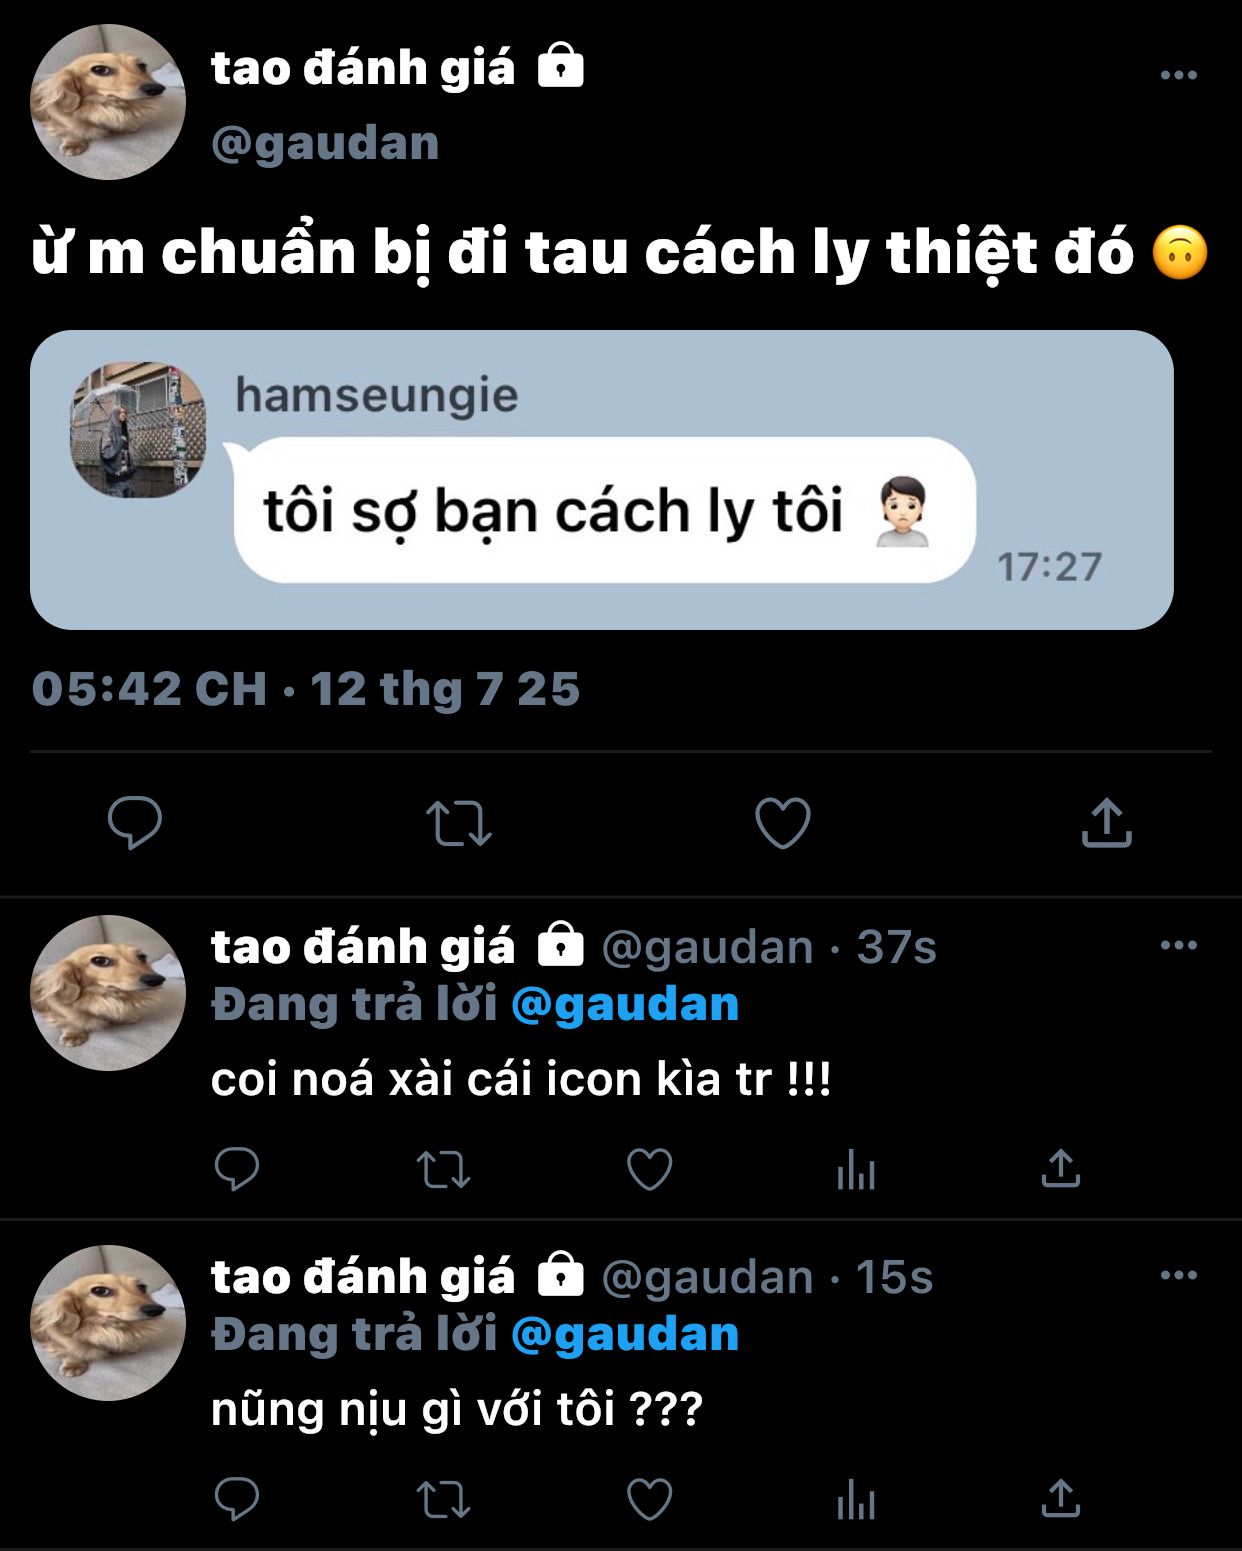View analytics of the 37s reply
Viewport: 1242px width, 1551px height.
856,1169
